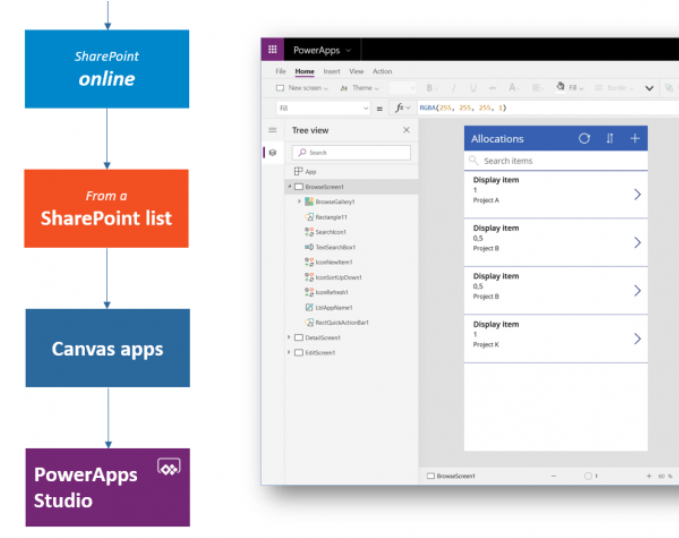Image resolution: width=679 pixels, height=538 pixels.
Task: Open the fx formula dropdown
Action: pos(402,108)
